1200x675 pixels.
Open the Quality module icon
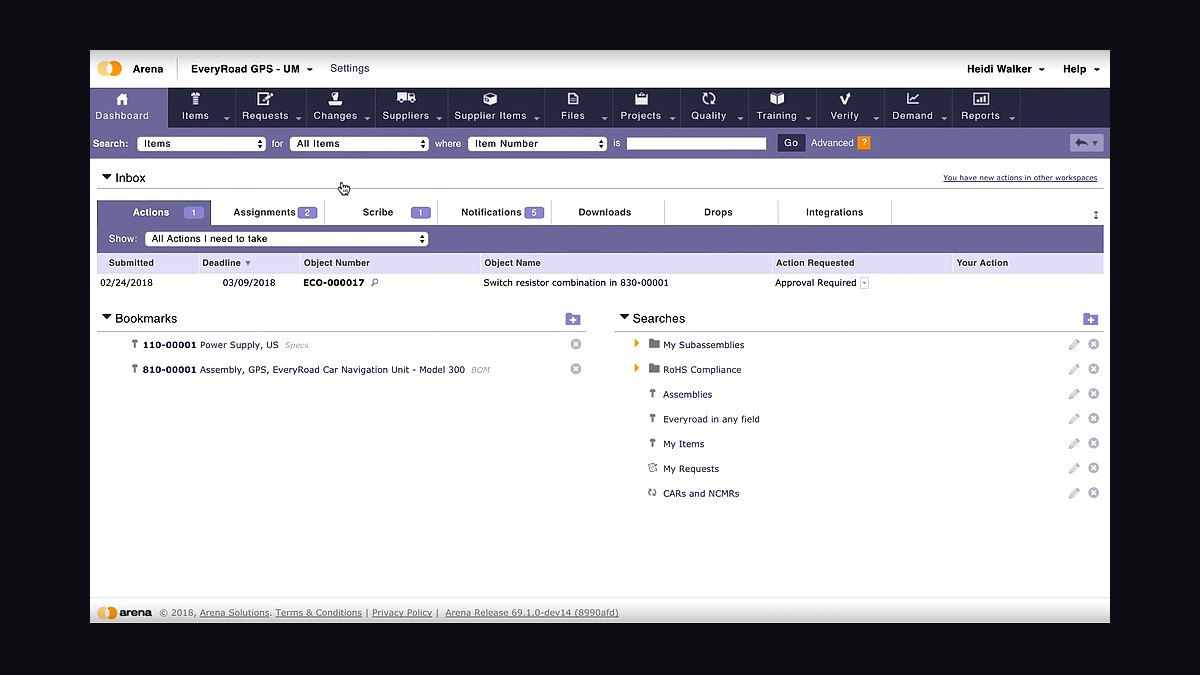[709, 99]
